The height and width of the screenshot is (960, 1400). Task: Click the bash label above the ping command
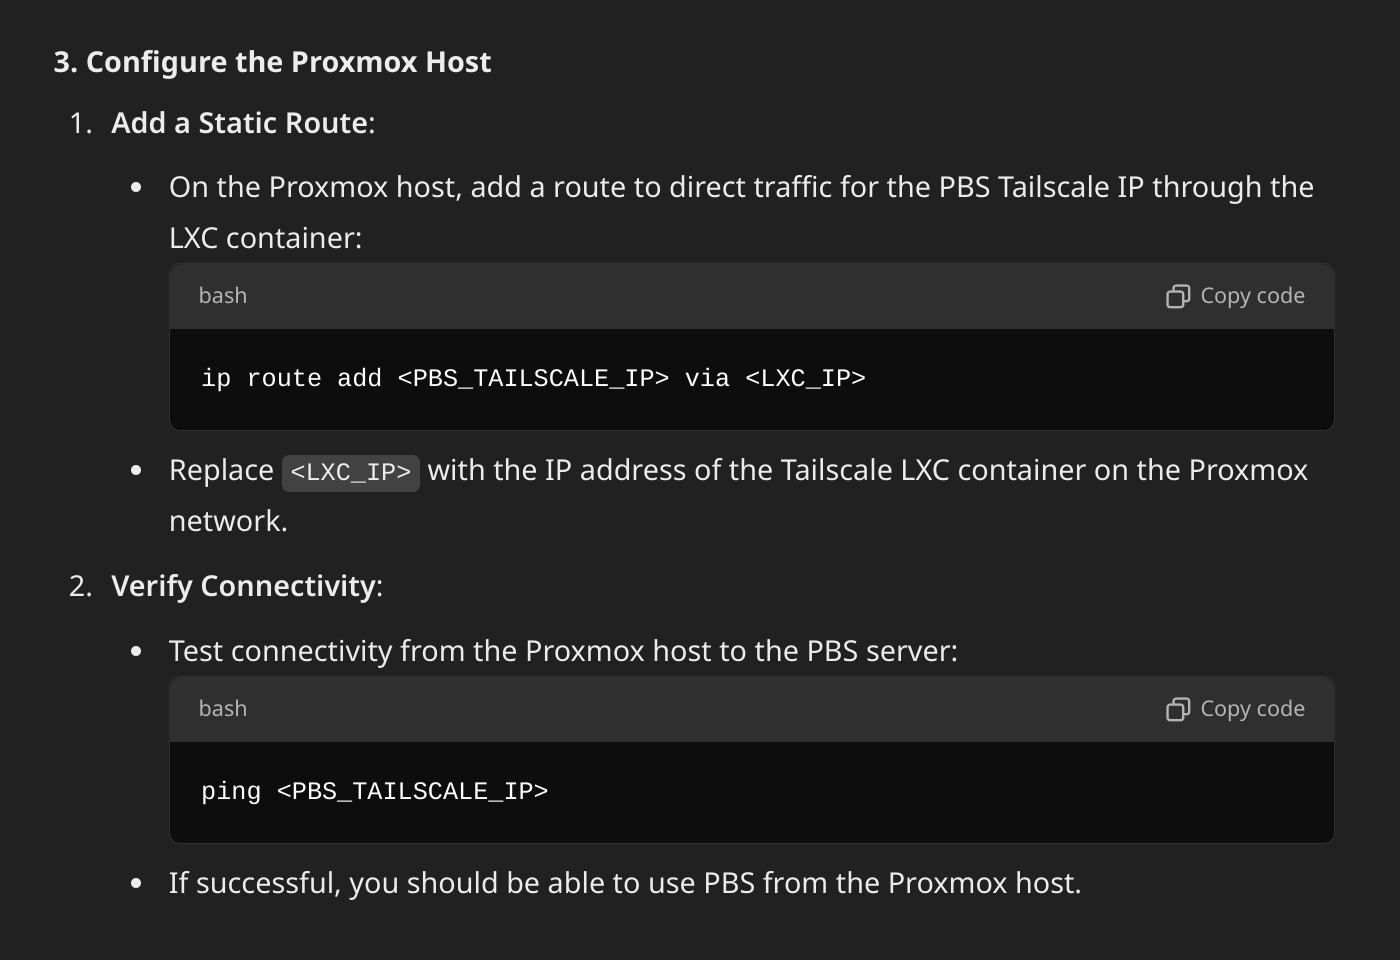[x=223, y=709]
